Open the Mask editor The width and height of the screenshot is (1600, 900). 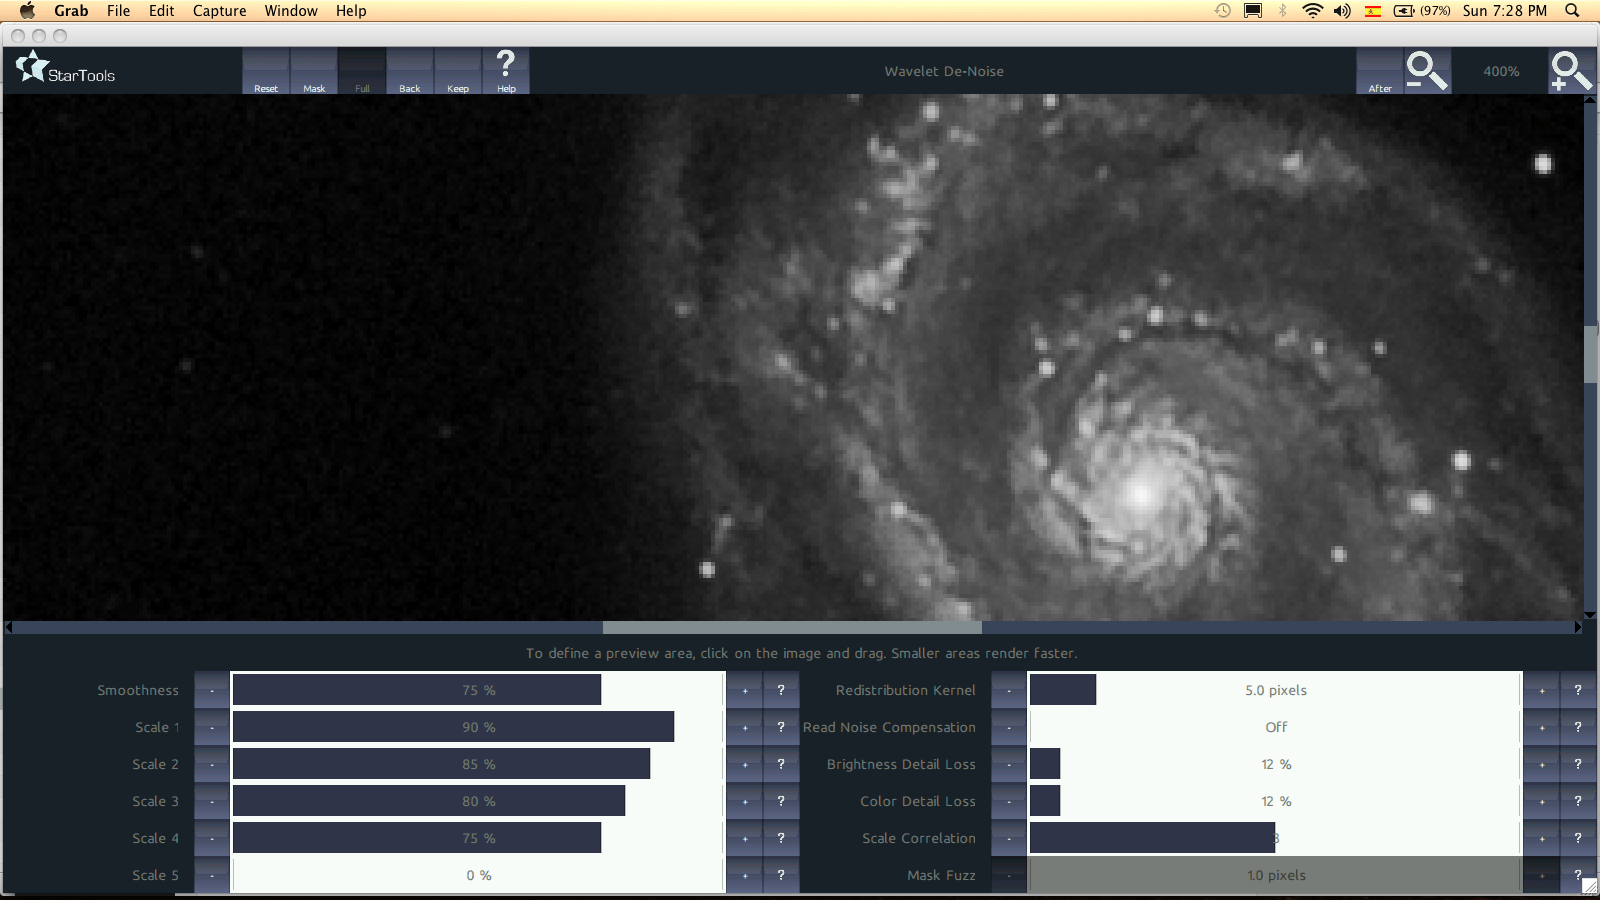click(314, 72)
